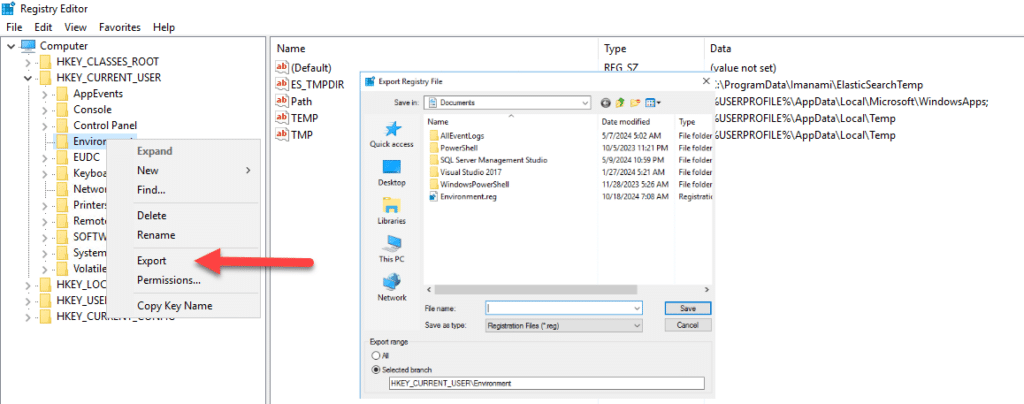This screenshot has width=1024, height=404.
Task: Click the Up One Level folder icon
Action: click(620, 102)
